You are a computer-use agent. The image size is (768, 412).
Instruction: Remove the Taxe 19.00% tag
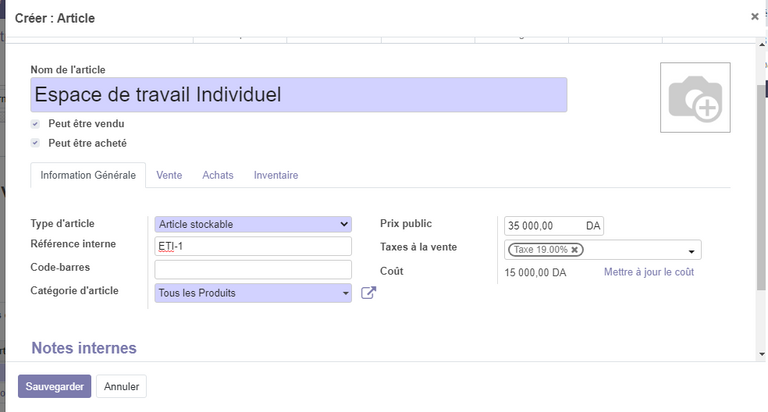tap(575, 250)
